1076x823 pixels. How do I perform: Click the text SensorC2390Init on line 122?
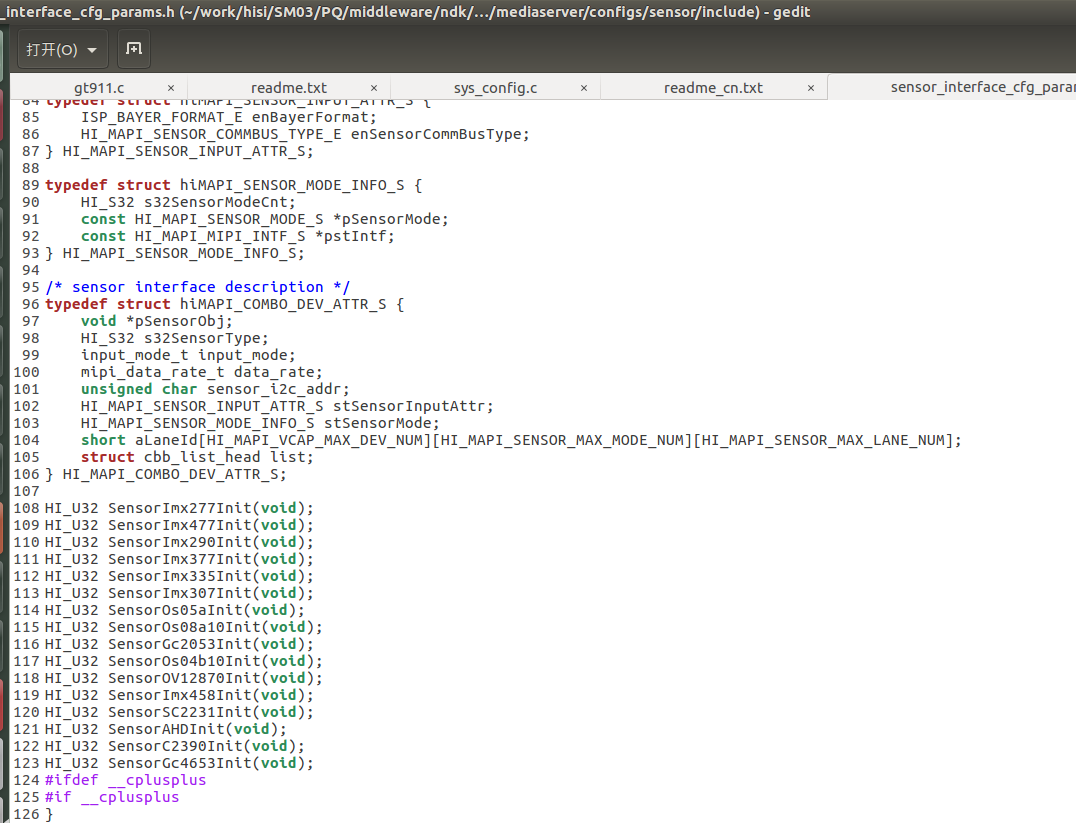click(x=176, y=746)
